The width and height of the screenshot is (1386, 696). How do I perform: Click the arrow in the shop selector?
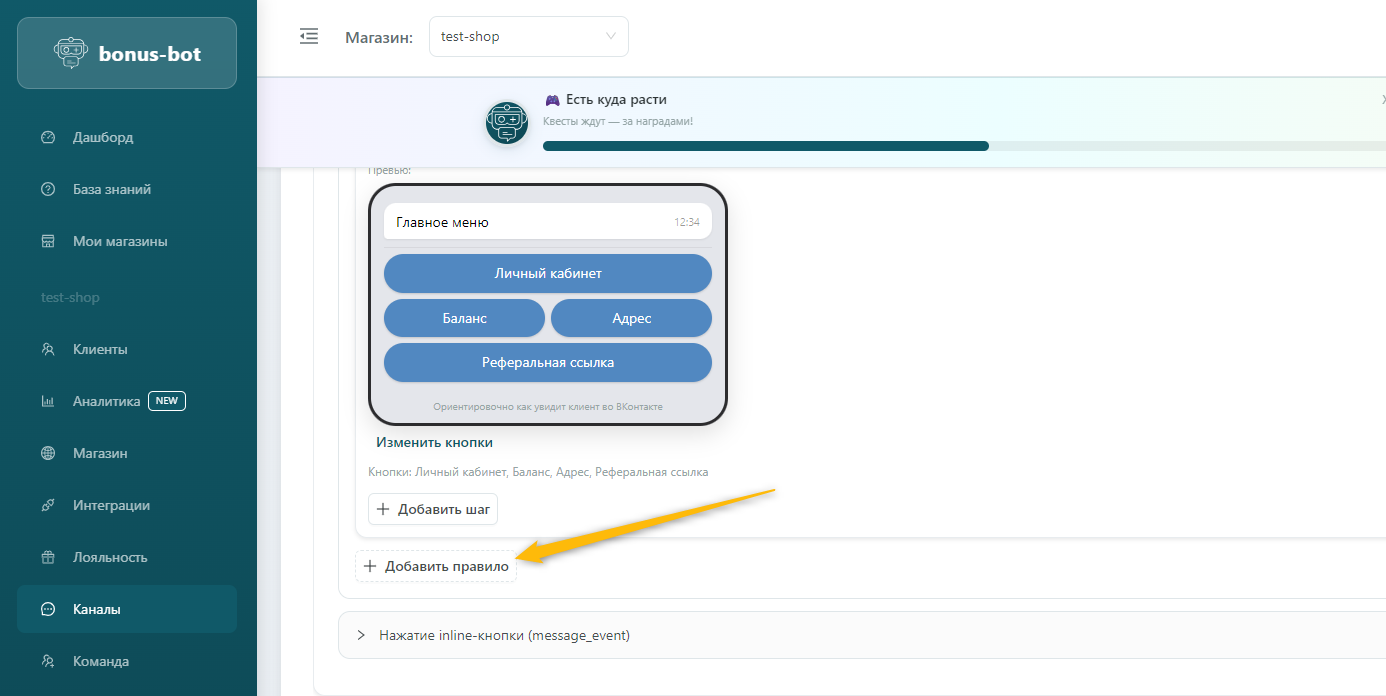point(611,36)
